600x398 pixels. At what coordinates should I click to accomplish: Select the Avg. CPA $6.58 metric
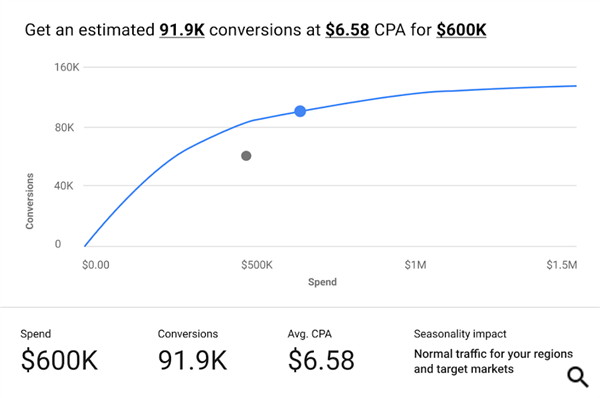[x=321, y=351]
